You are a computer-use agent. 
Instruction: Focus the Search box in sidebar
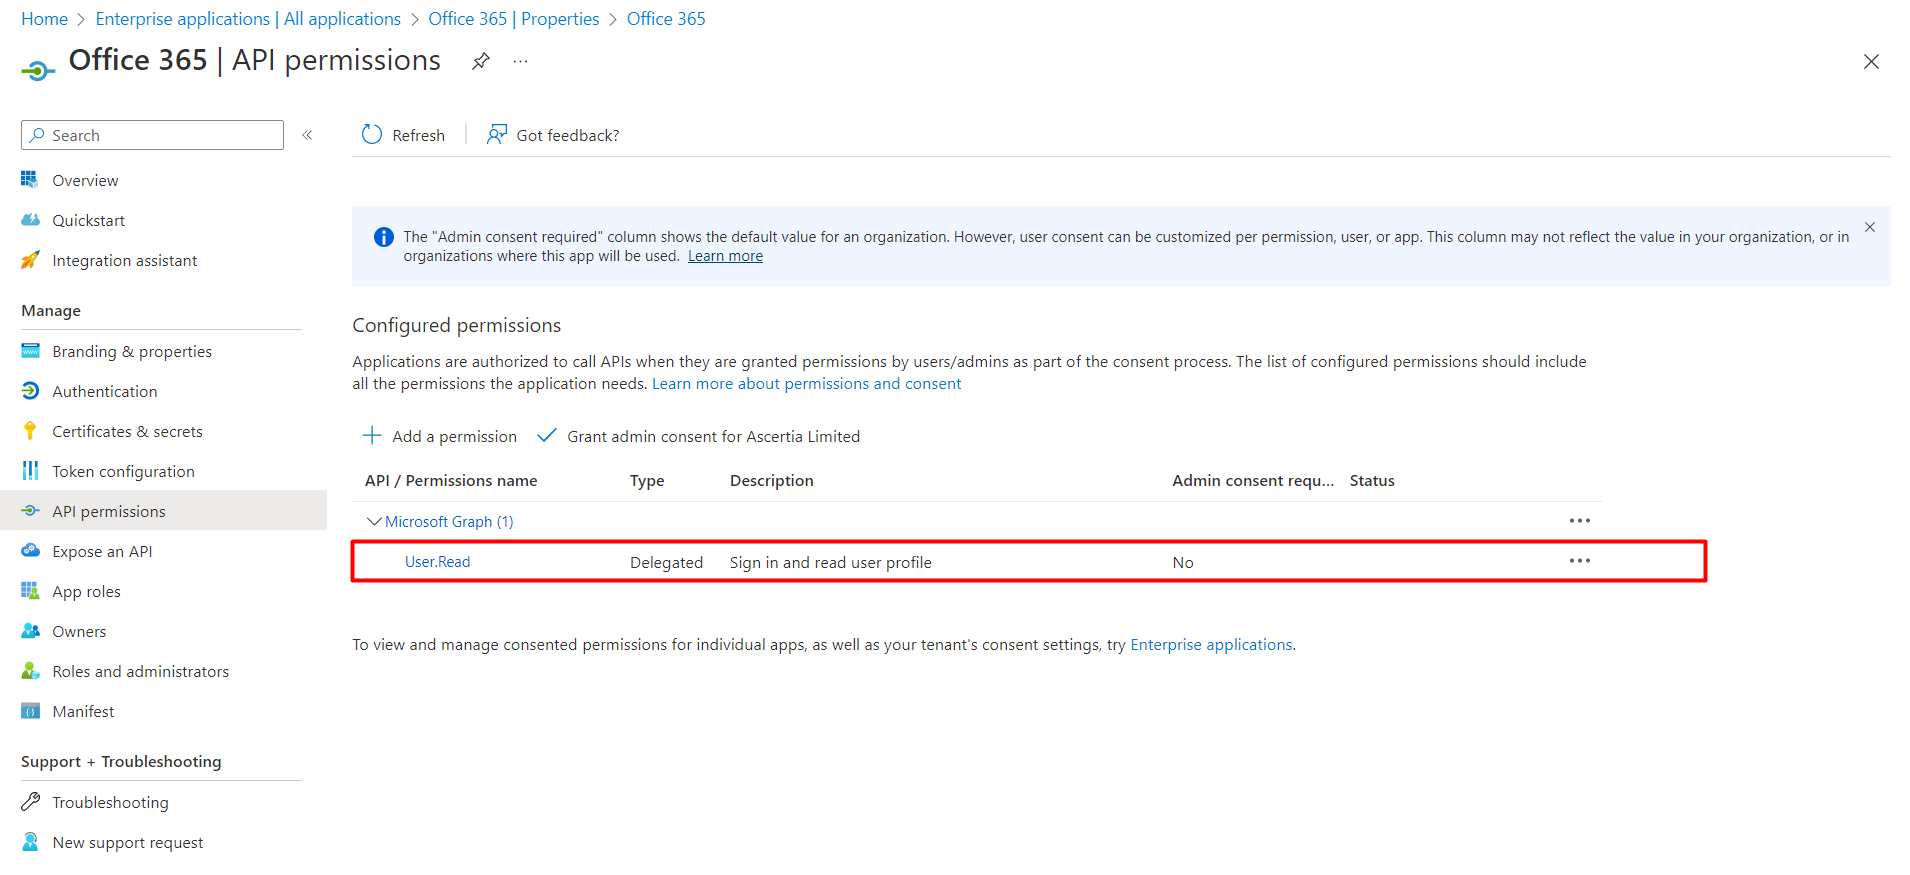tap(152, 135)
